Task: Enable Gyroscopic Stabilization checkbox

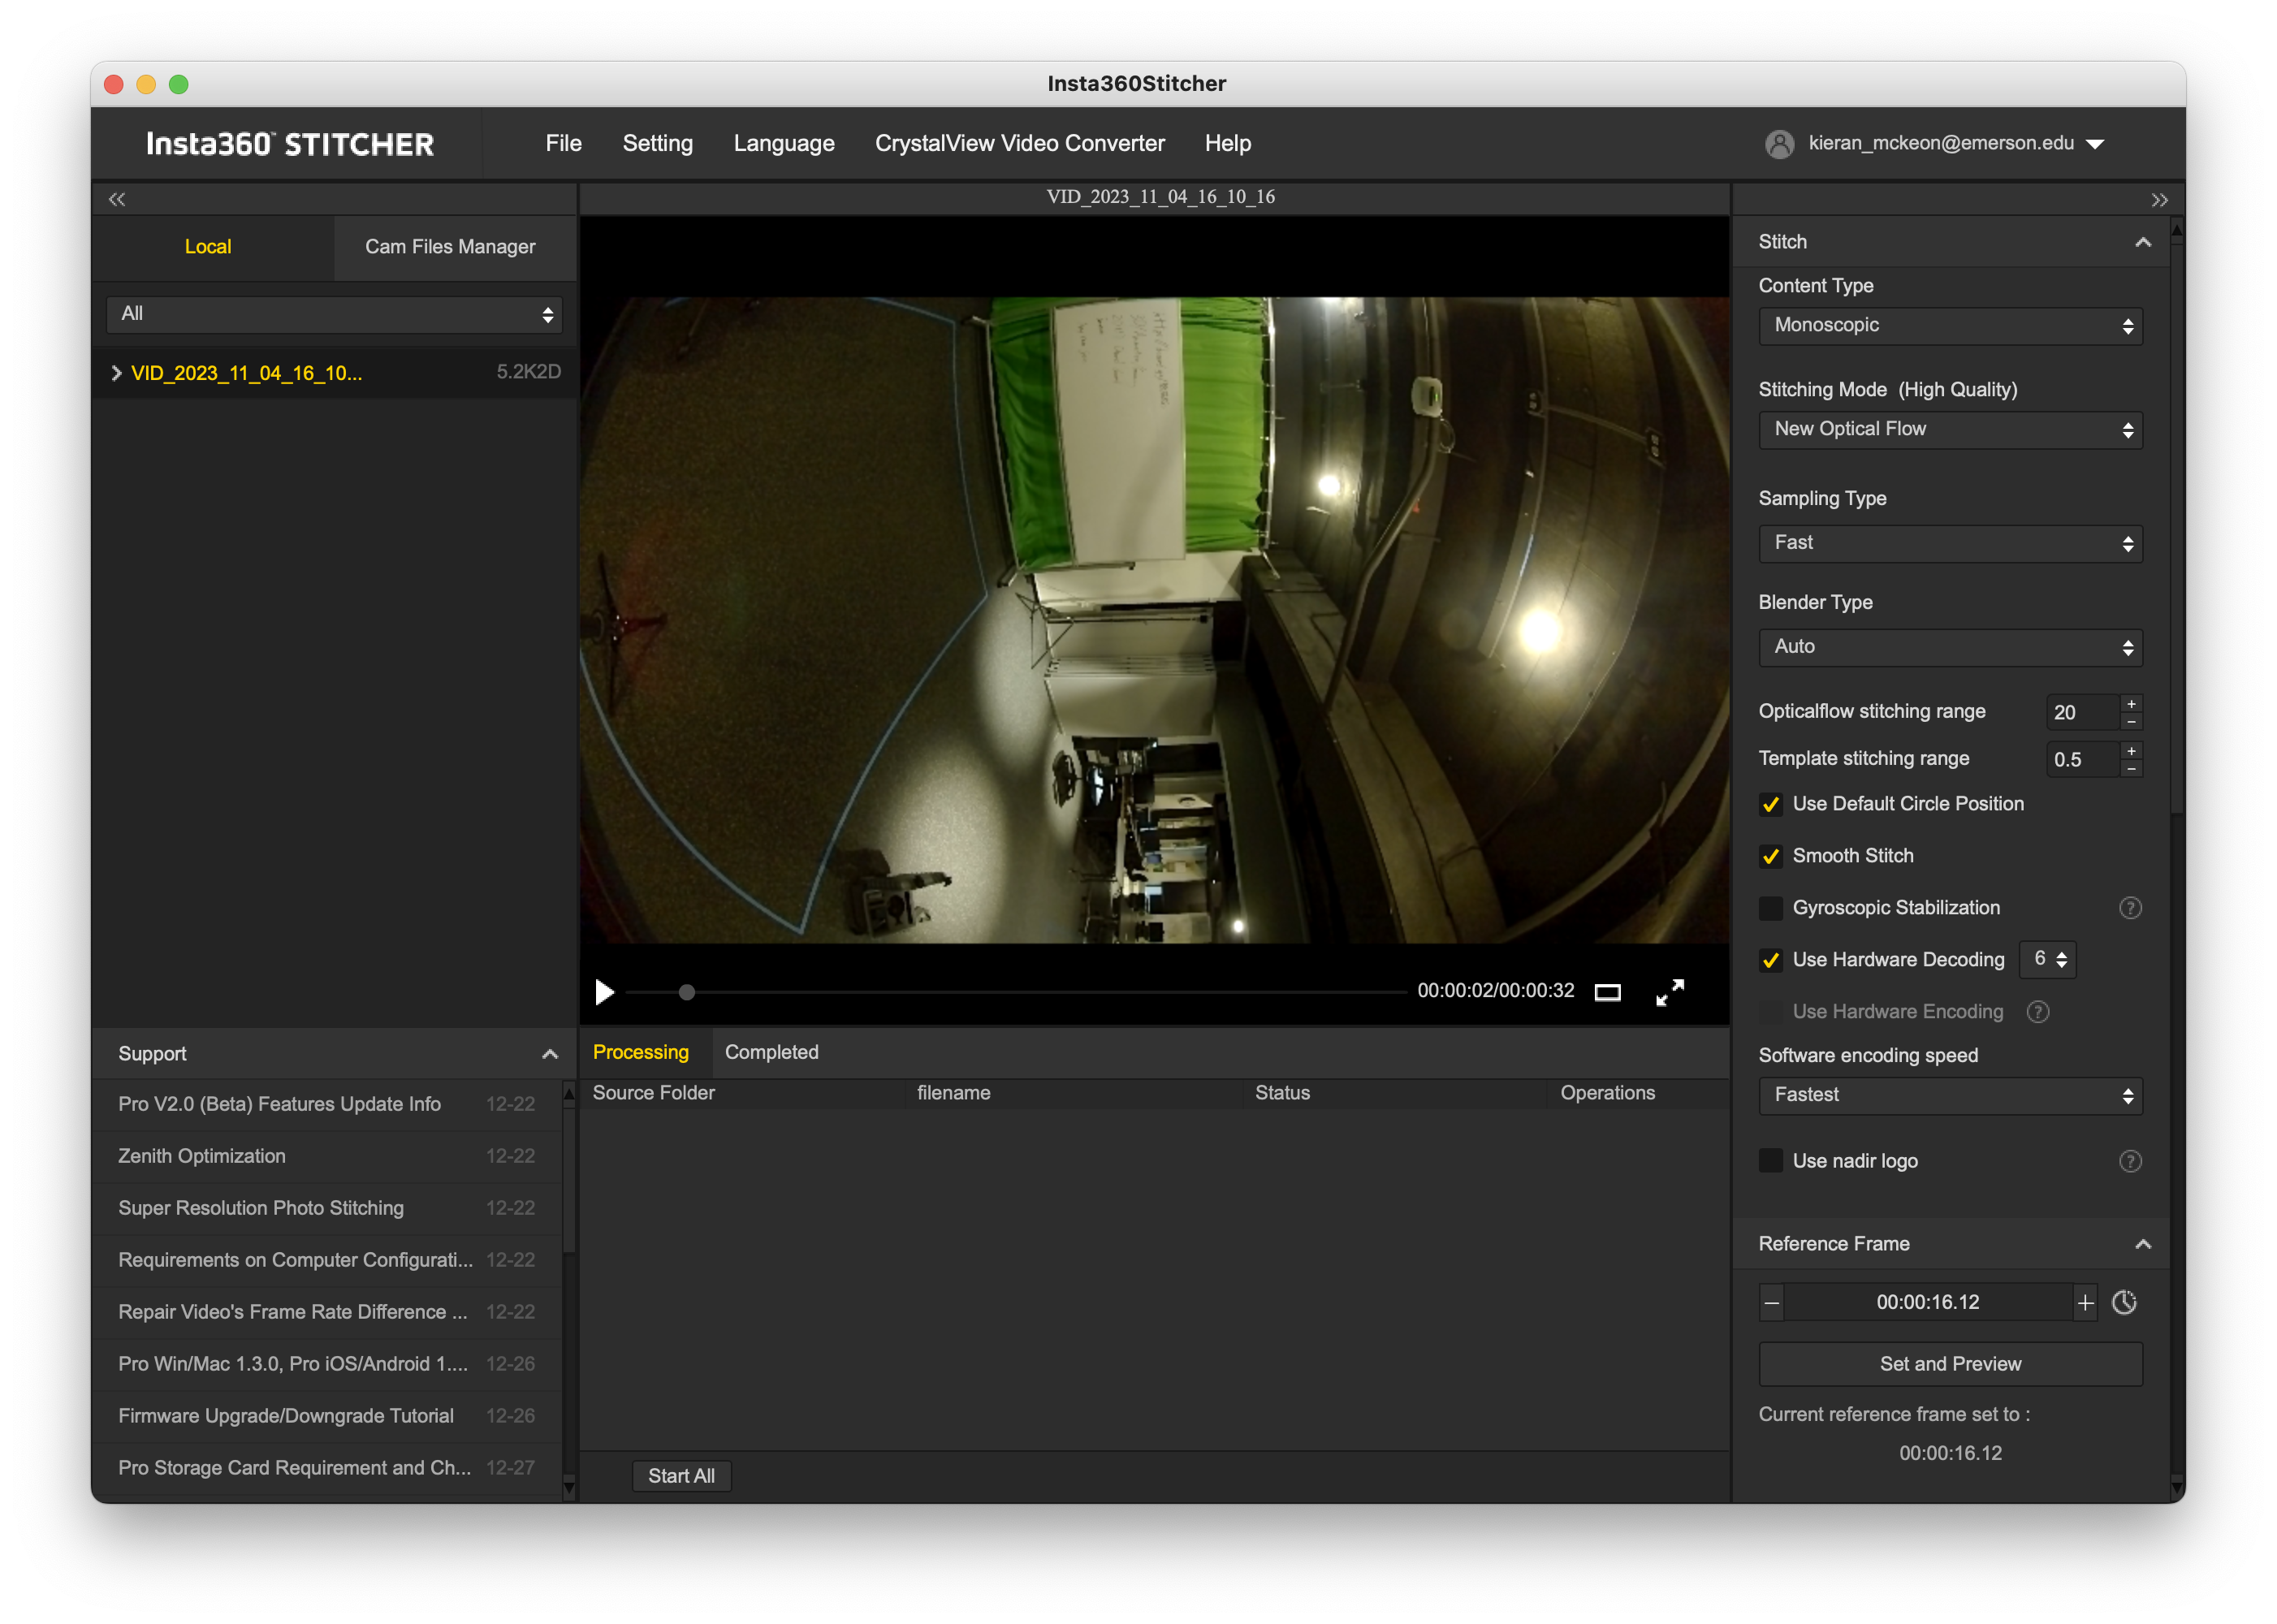Action: click(1770, 908)
